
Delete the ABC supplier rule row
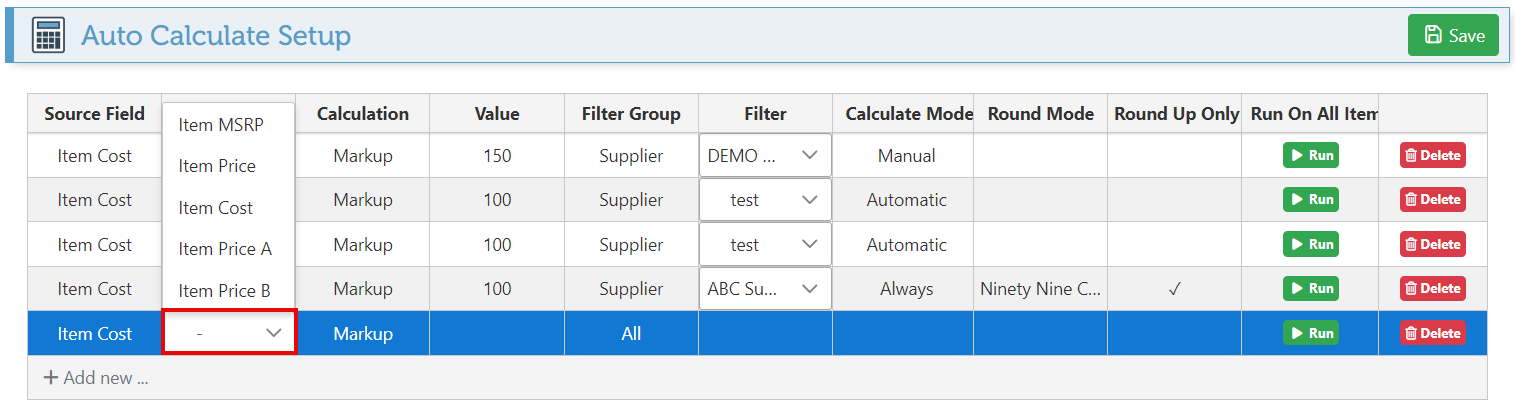point(1432,289)
